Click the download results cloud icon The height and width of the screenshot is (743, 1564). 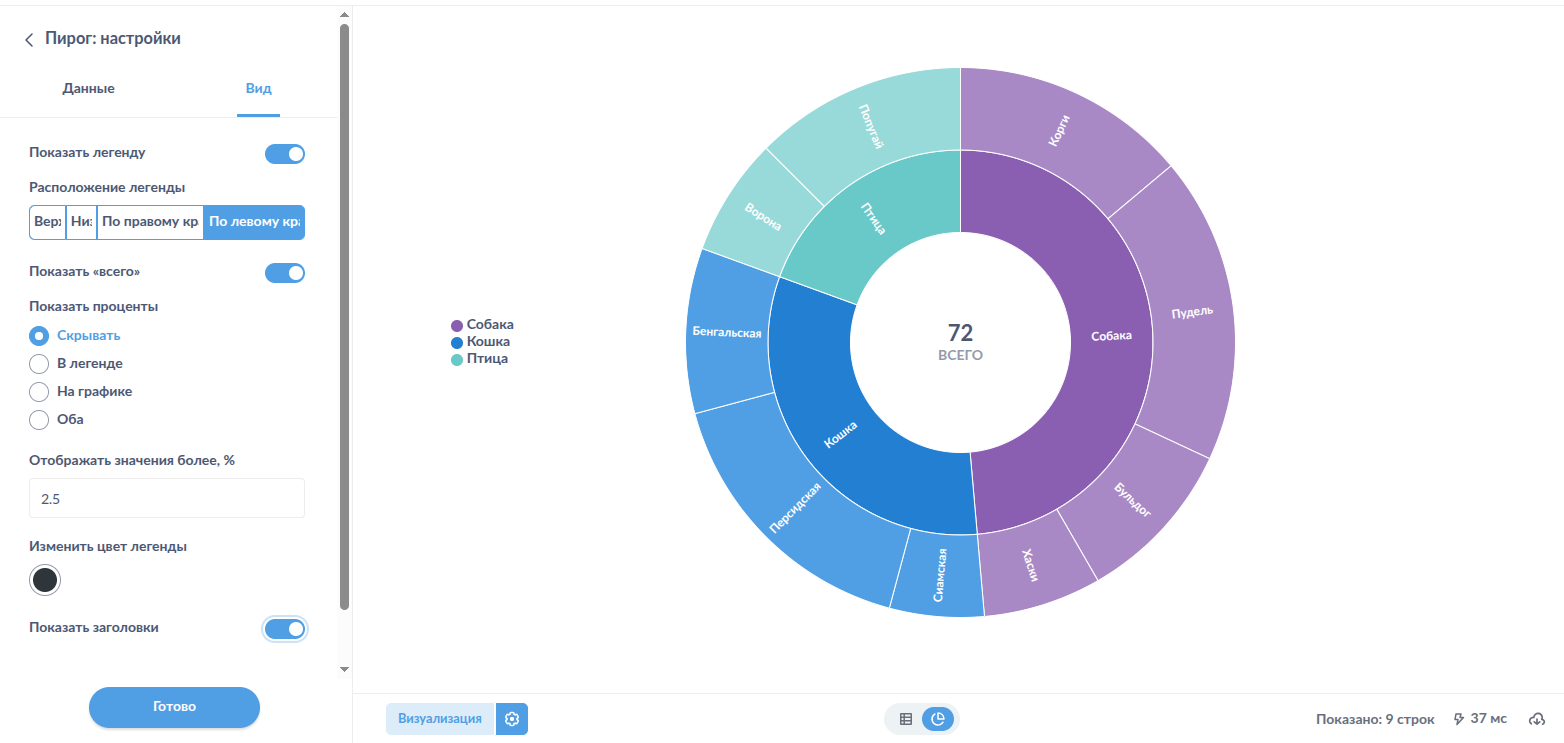(1538, 719)
